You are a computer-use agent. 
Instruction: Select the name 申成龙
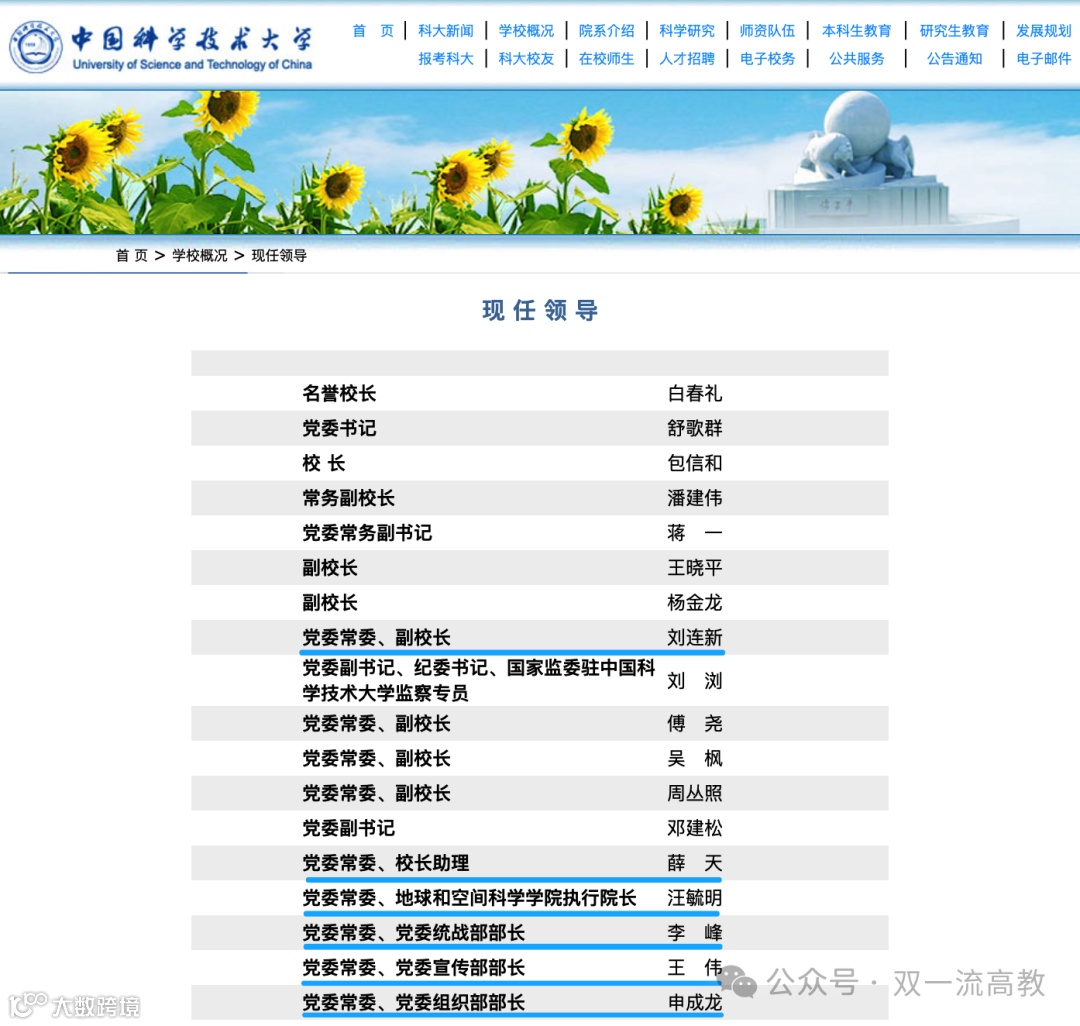click(694, 1003)
